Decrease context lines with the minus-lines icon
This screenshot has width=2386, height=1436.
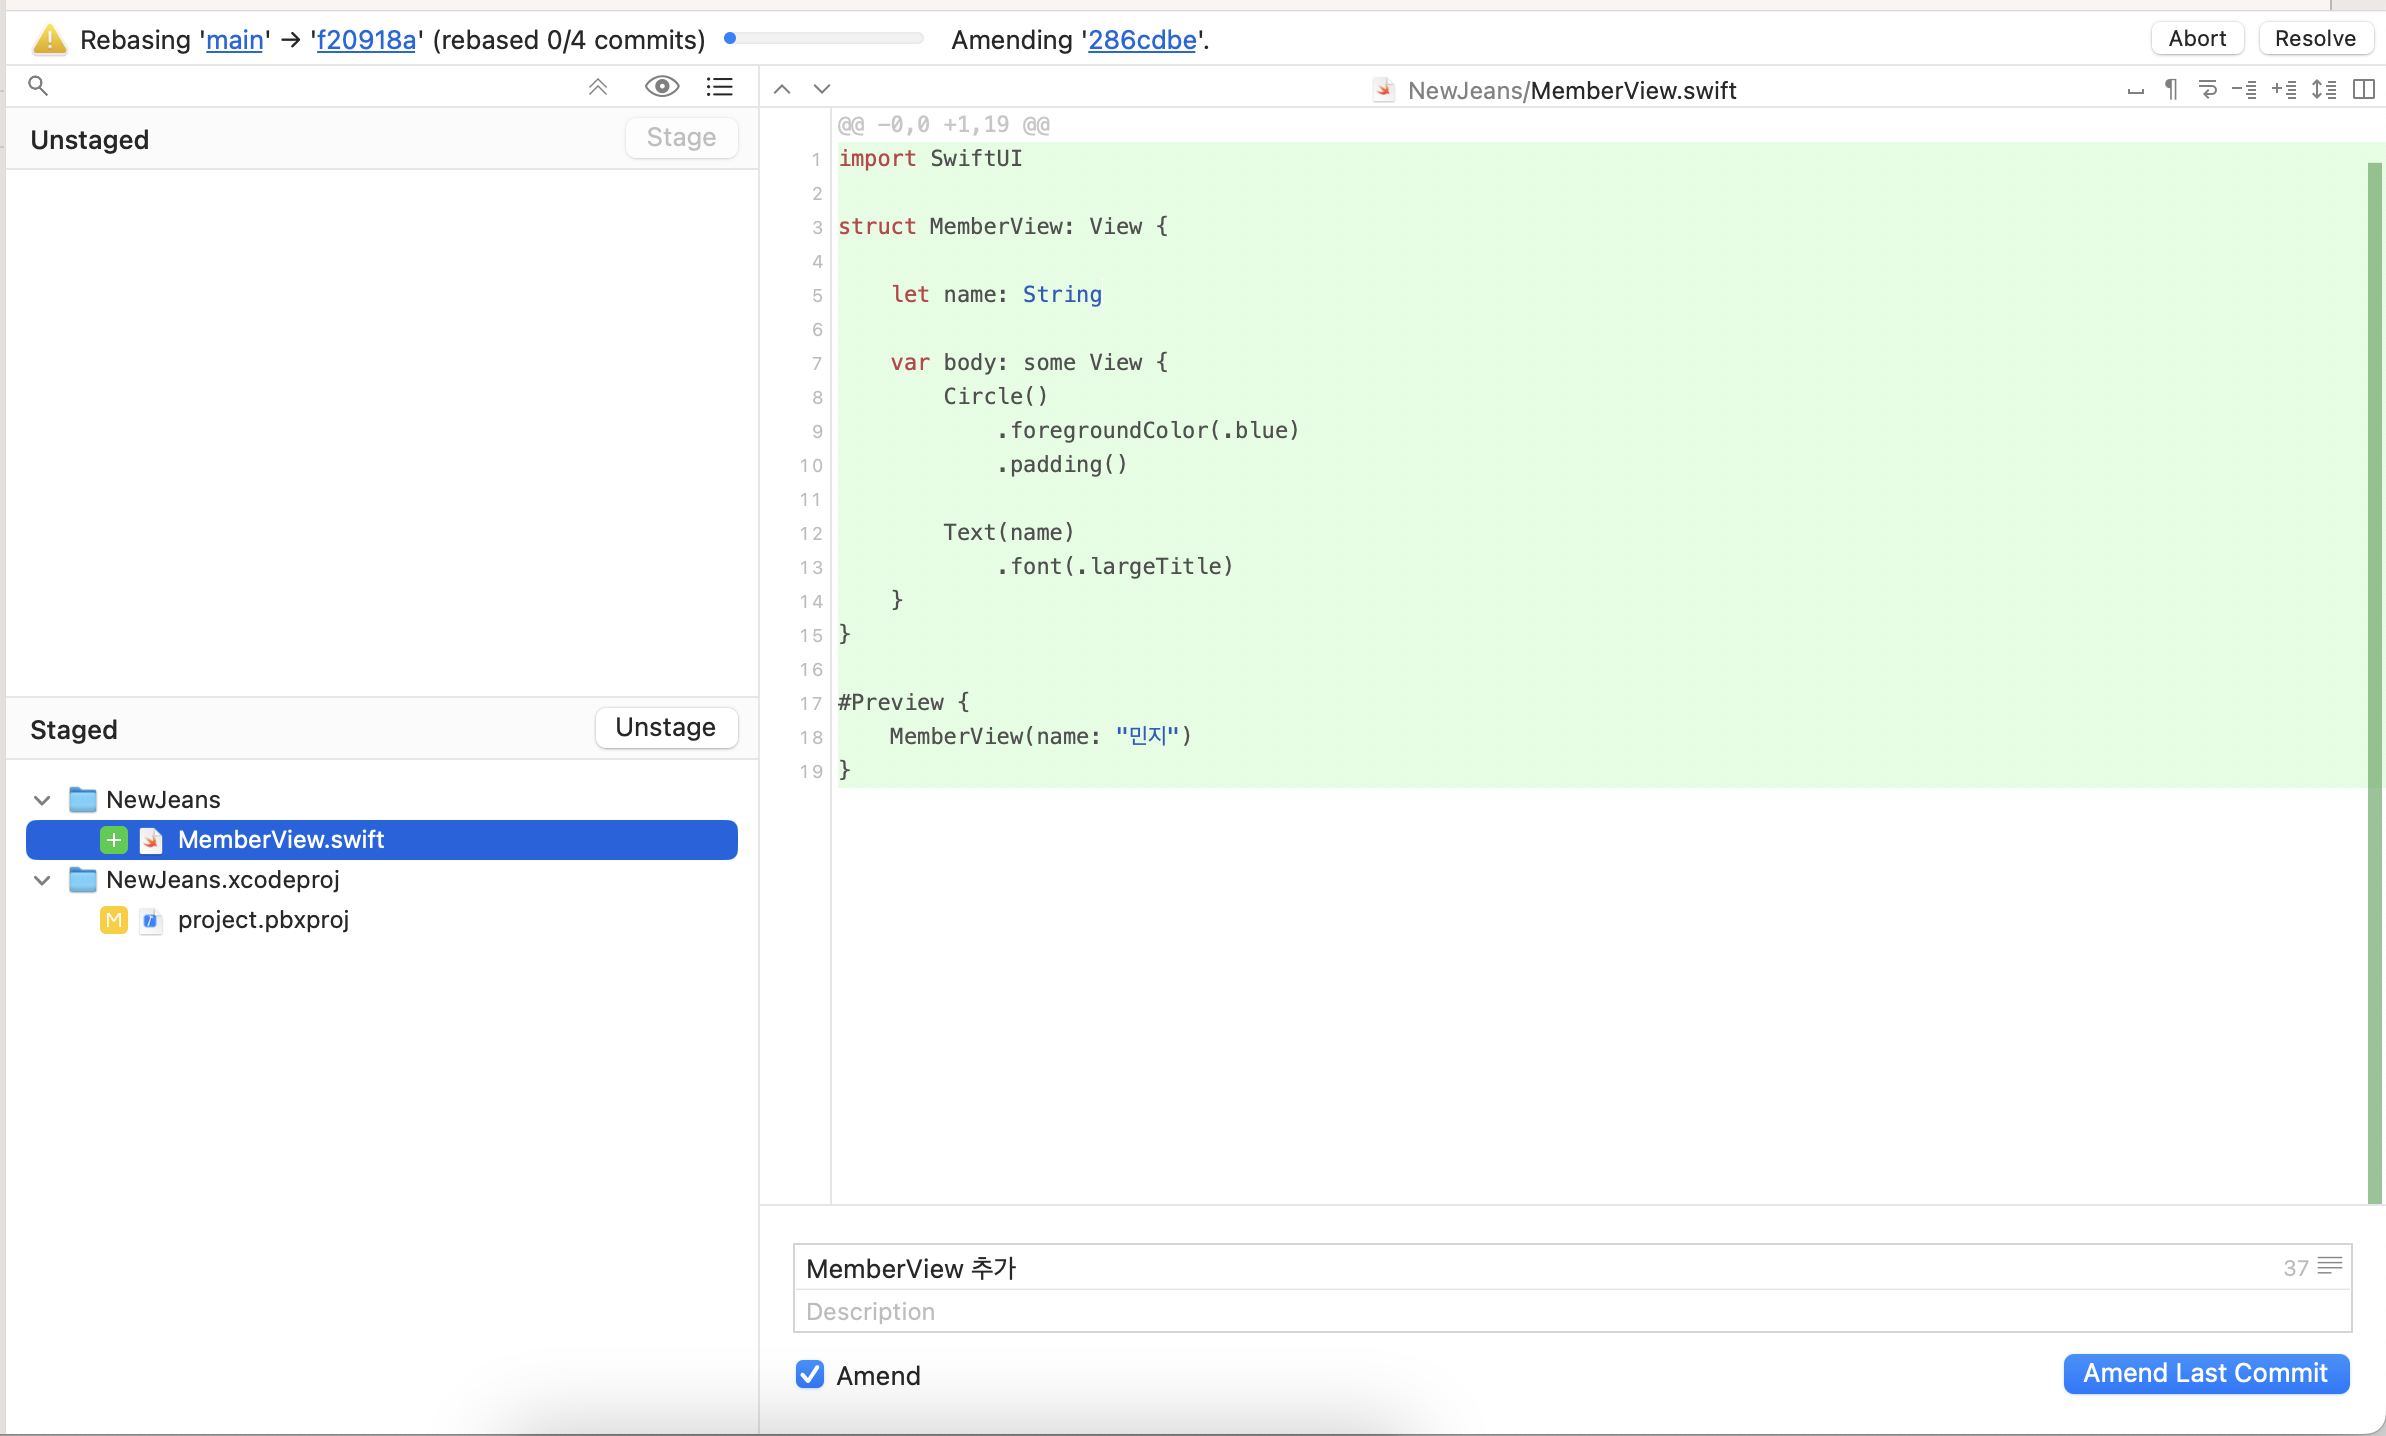2245,90
